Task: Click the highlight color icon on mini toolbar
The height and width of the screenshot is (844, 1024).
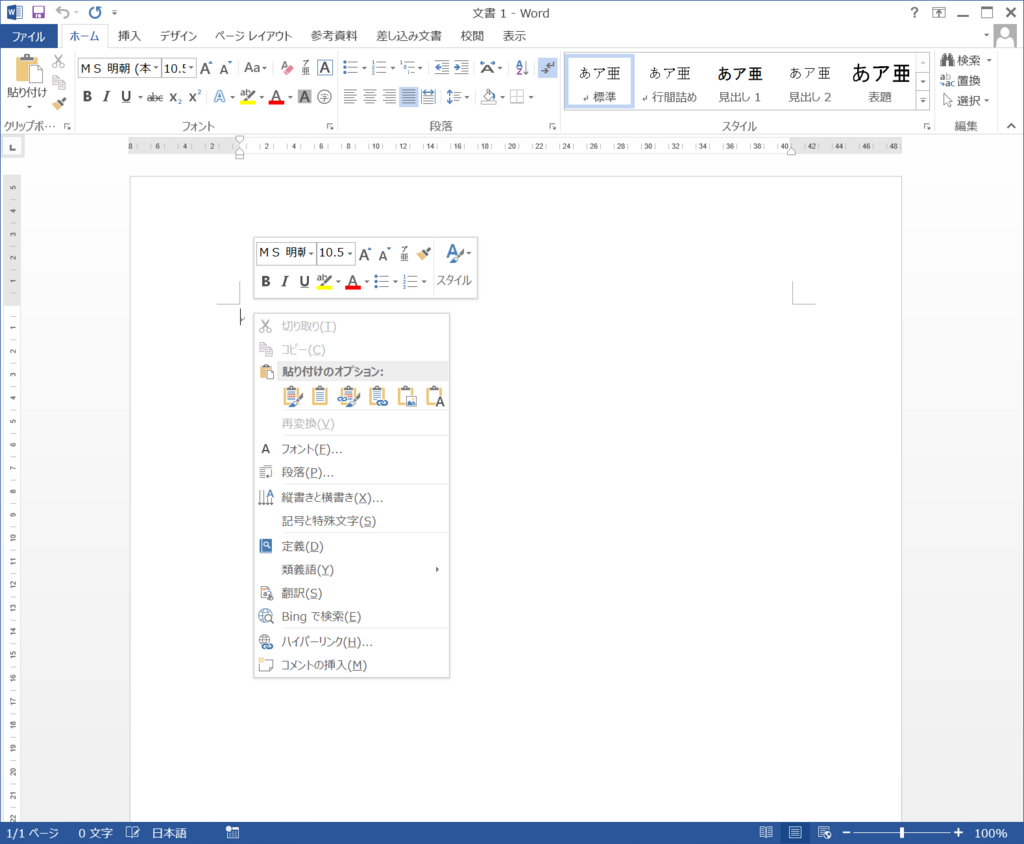Action: coord(325,281)
